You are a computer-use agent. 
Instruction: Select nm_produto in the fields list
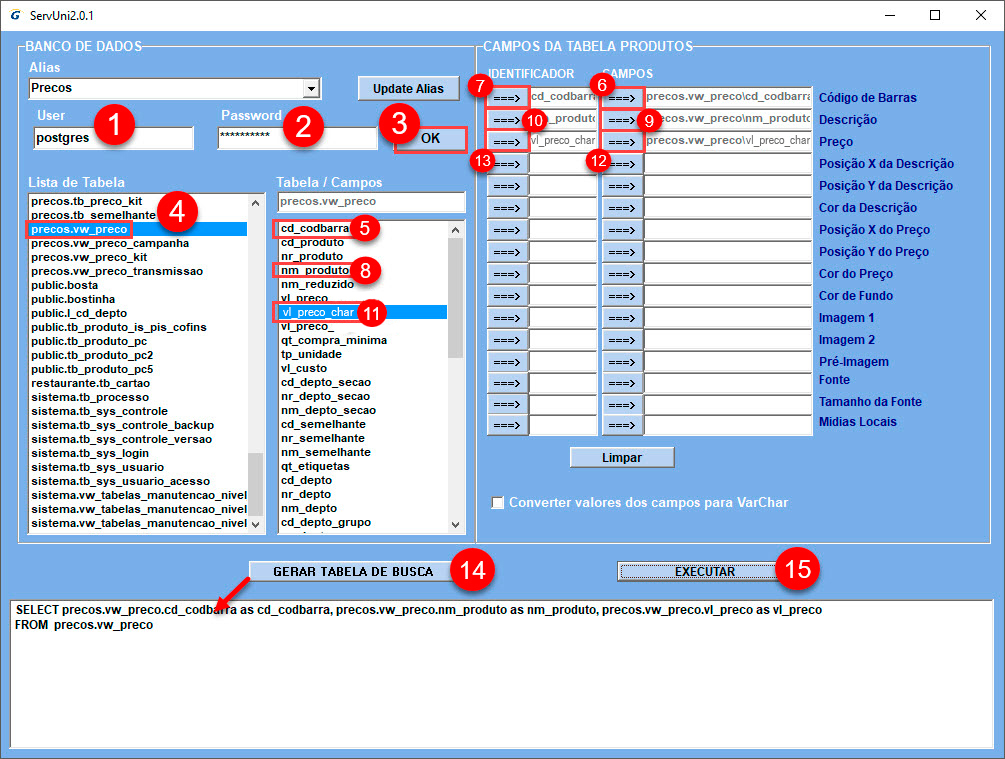pos(315,270)
